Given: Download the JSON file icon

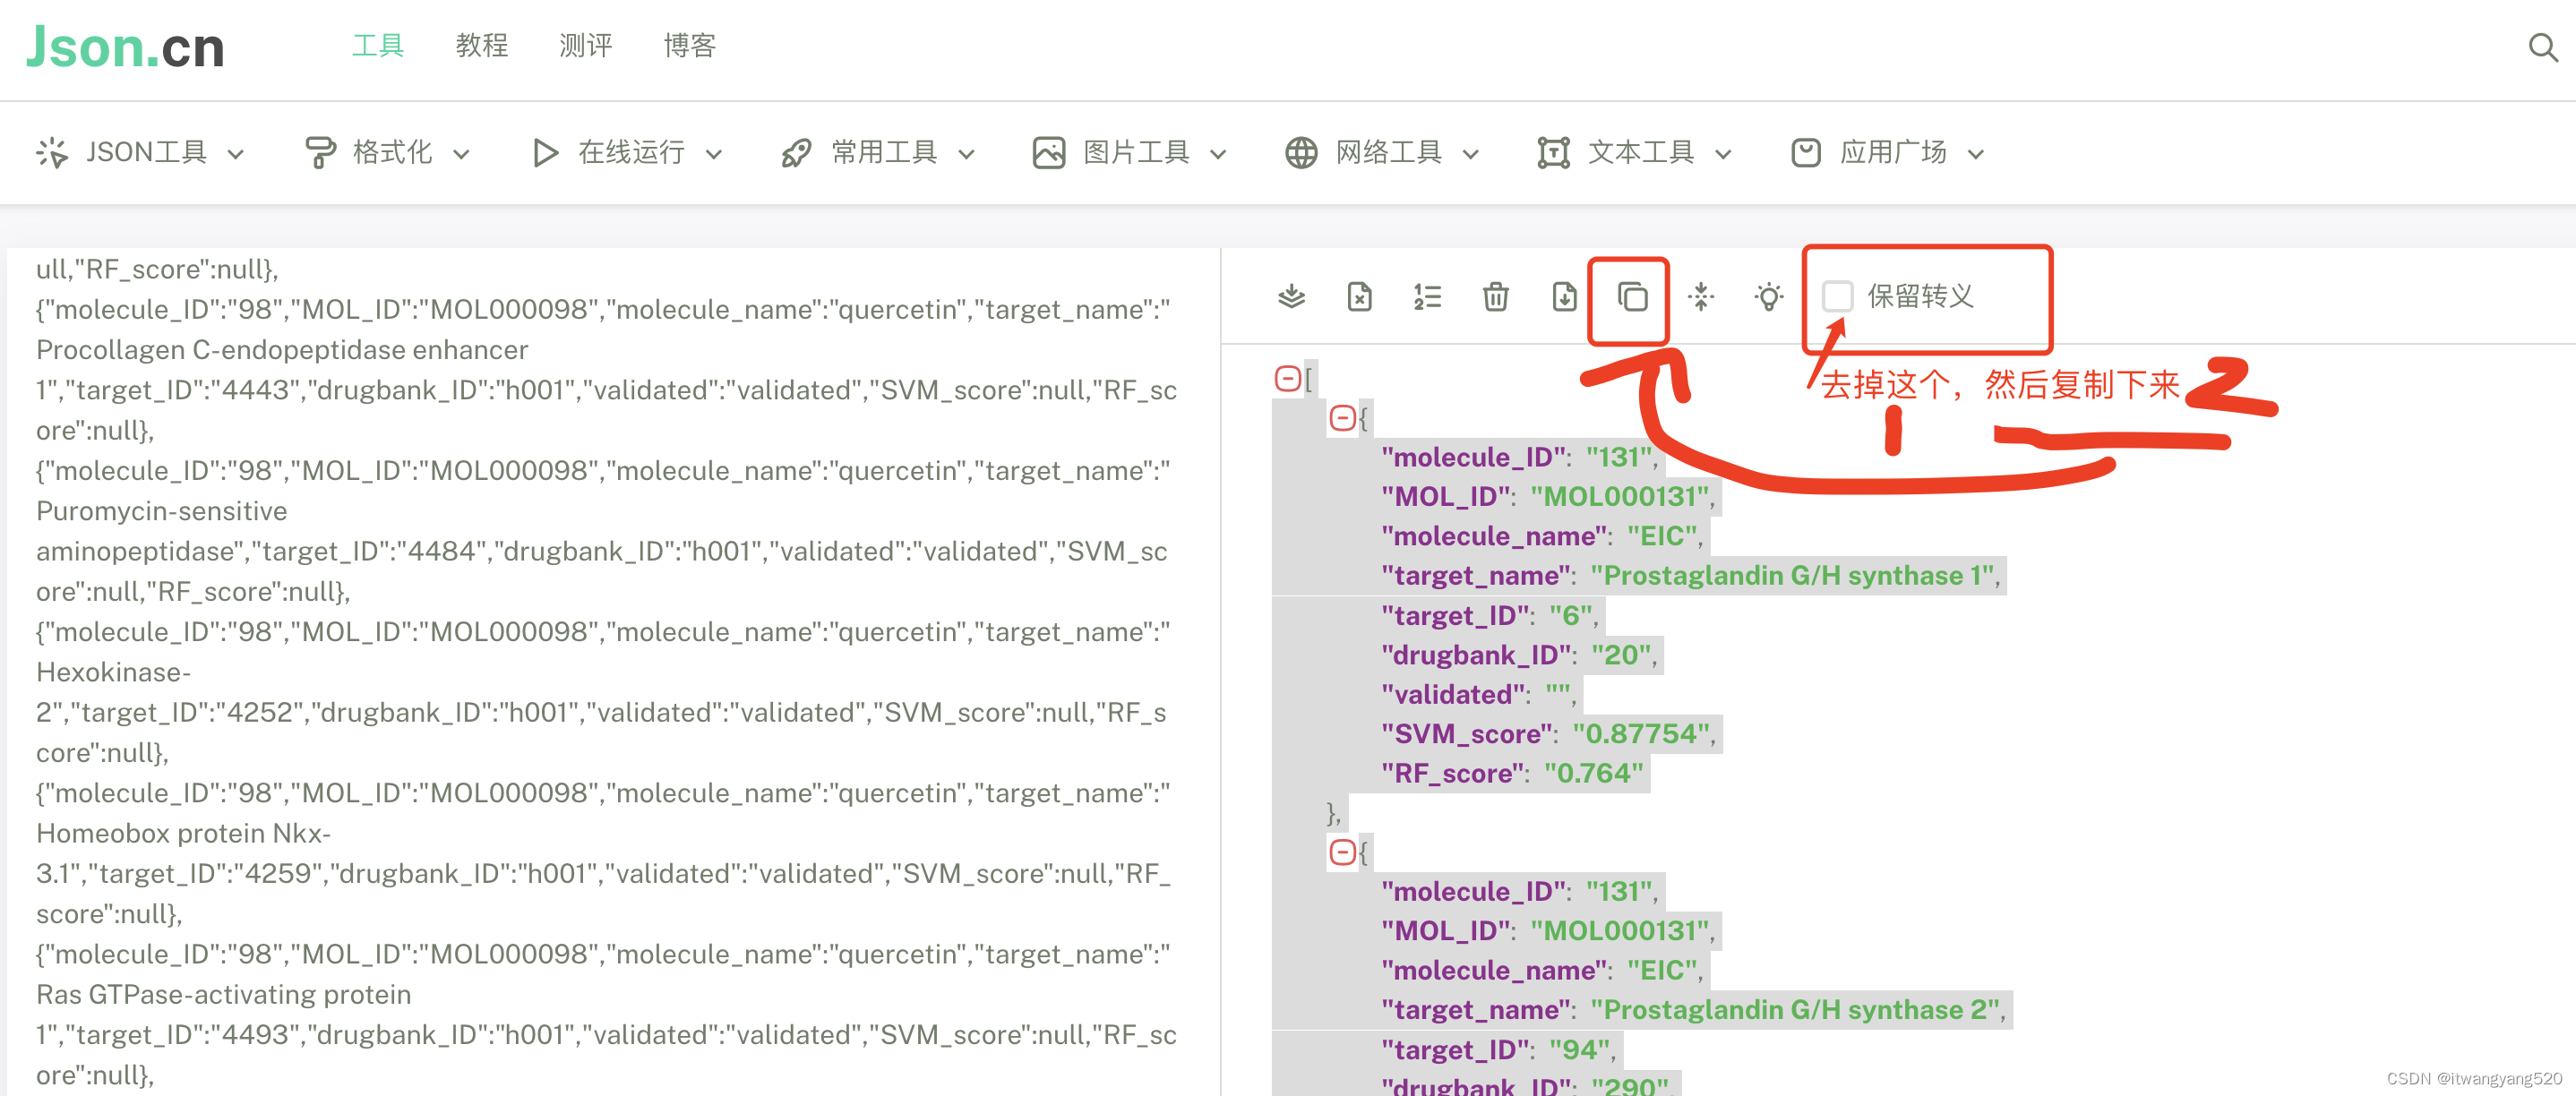Looking at the screenshot, I should click(x=1564, y=297).
